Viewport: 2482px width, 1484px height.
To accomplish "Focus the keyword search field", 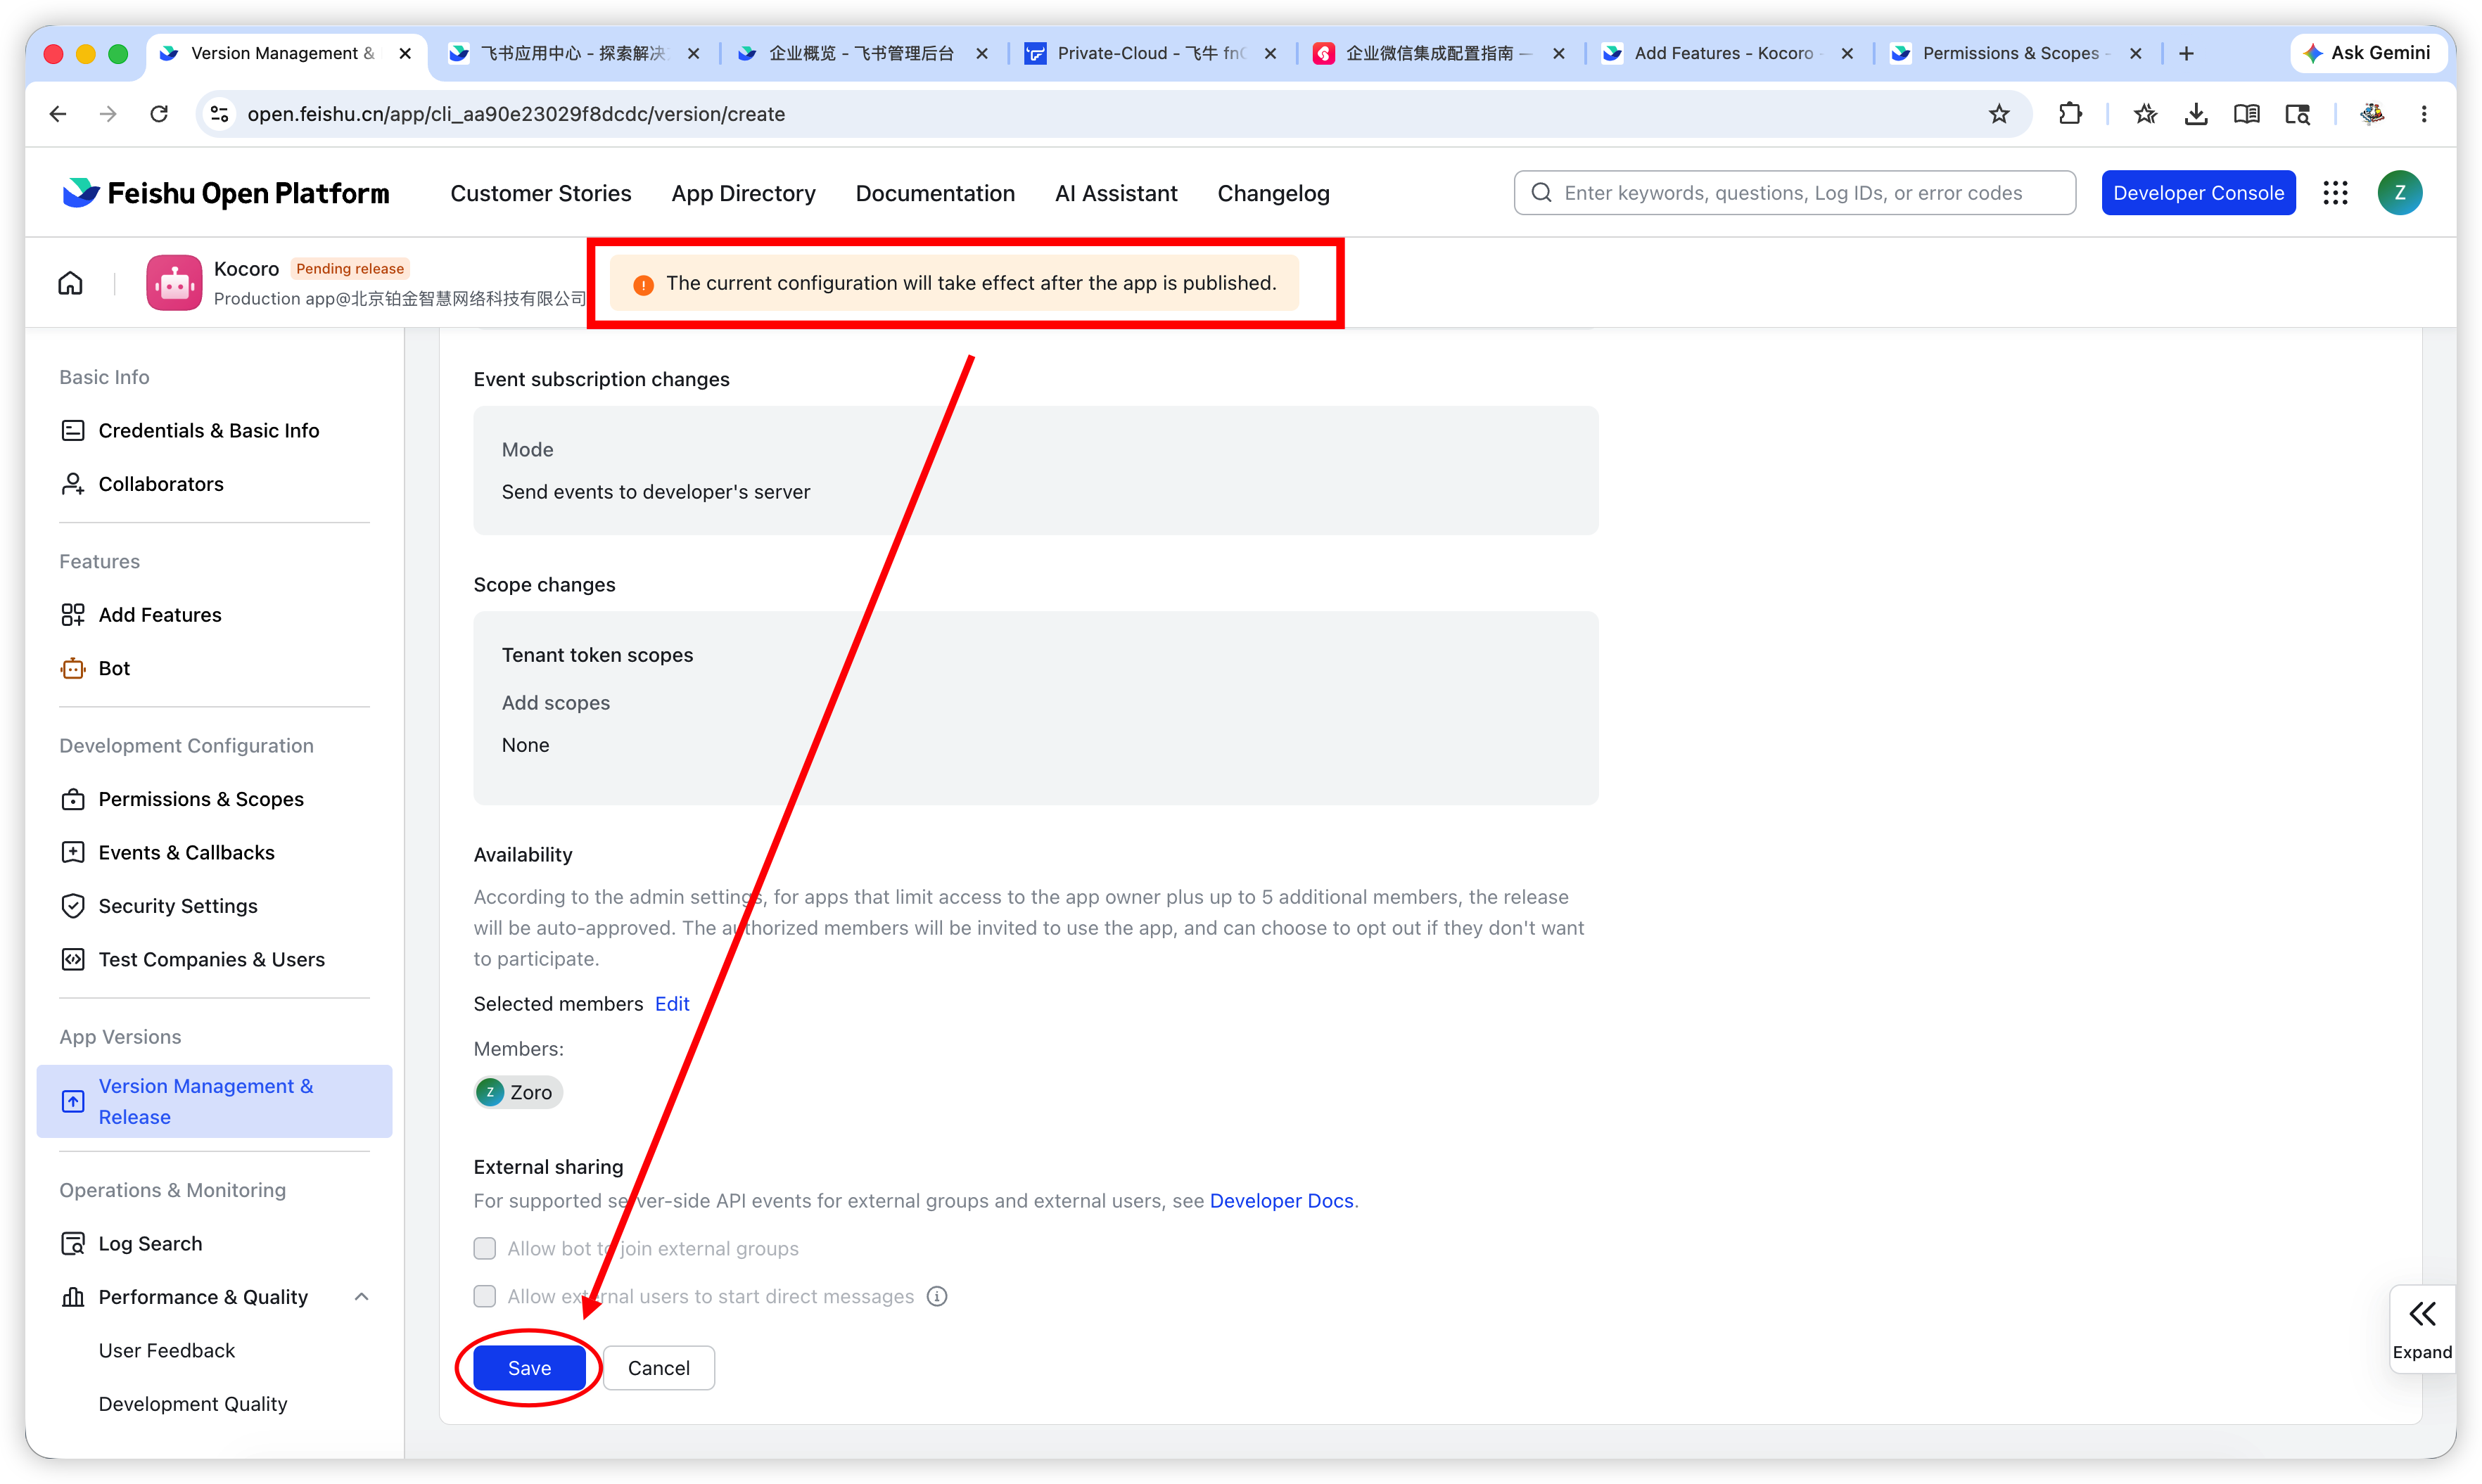I will [1794, 193].
